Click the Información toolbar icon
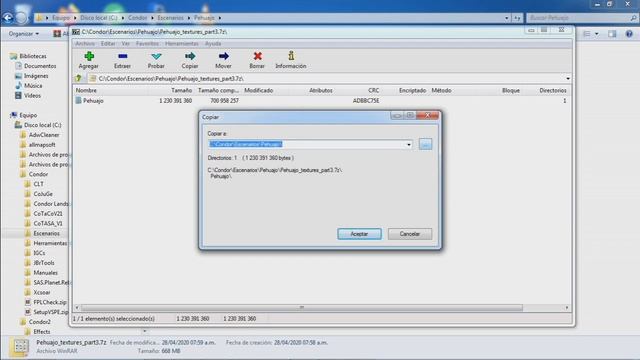Viewport: 640px width, 360px height. [x=291, y=56]
